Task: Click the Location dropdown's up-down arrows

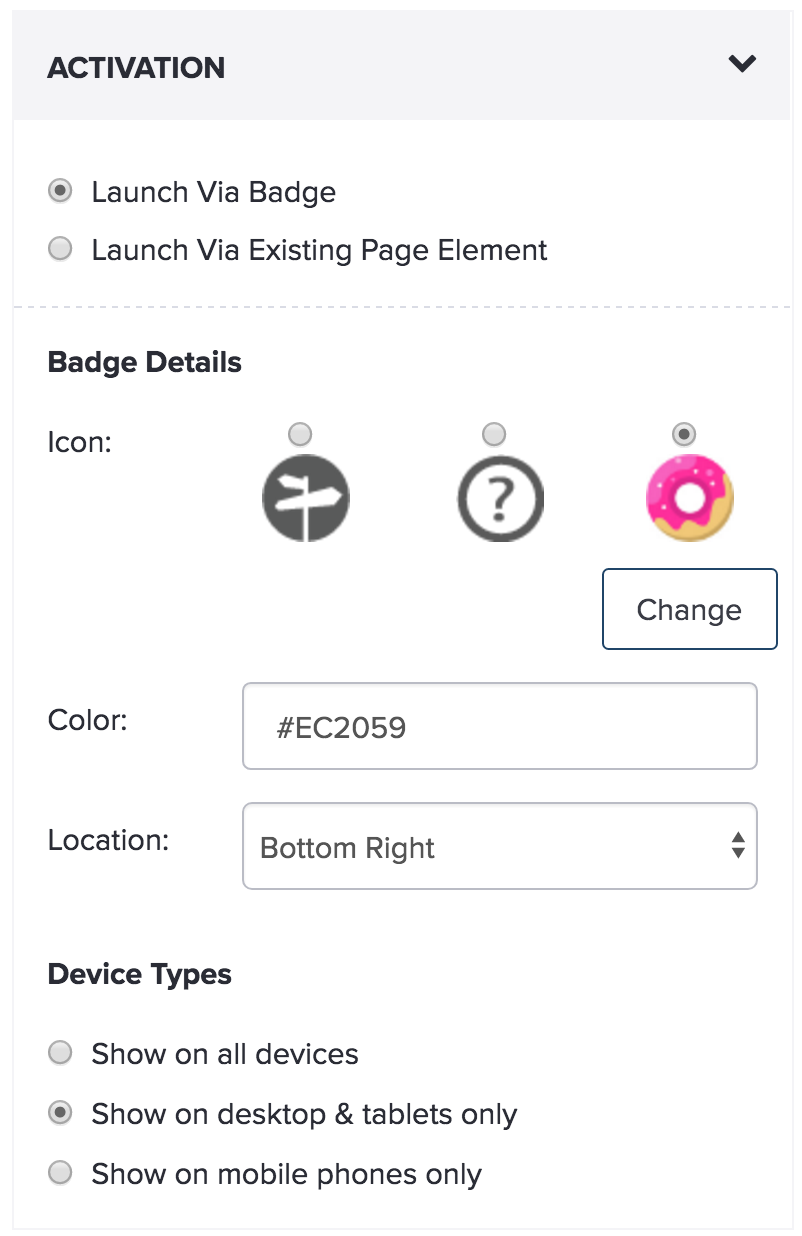Action: tap(738, 846)
